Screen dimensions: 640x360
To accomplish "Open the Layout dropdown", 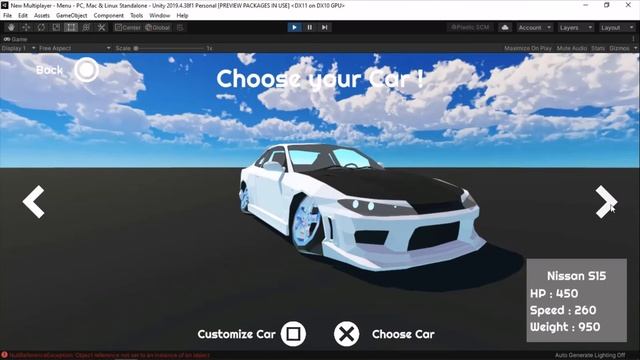I will tap(617, 27).
